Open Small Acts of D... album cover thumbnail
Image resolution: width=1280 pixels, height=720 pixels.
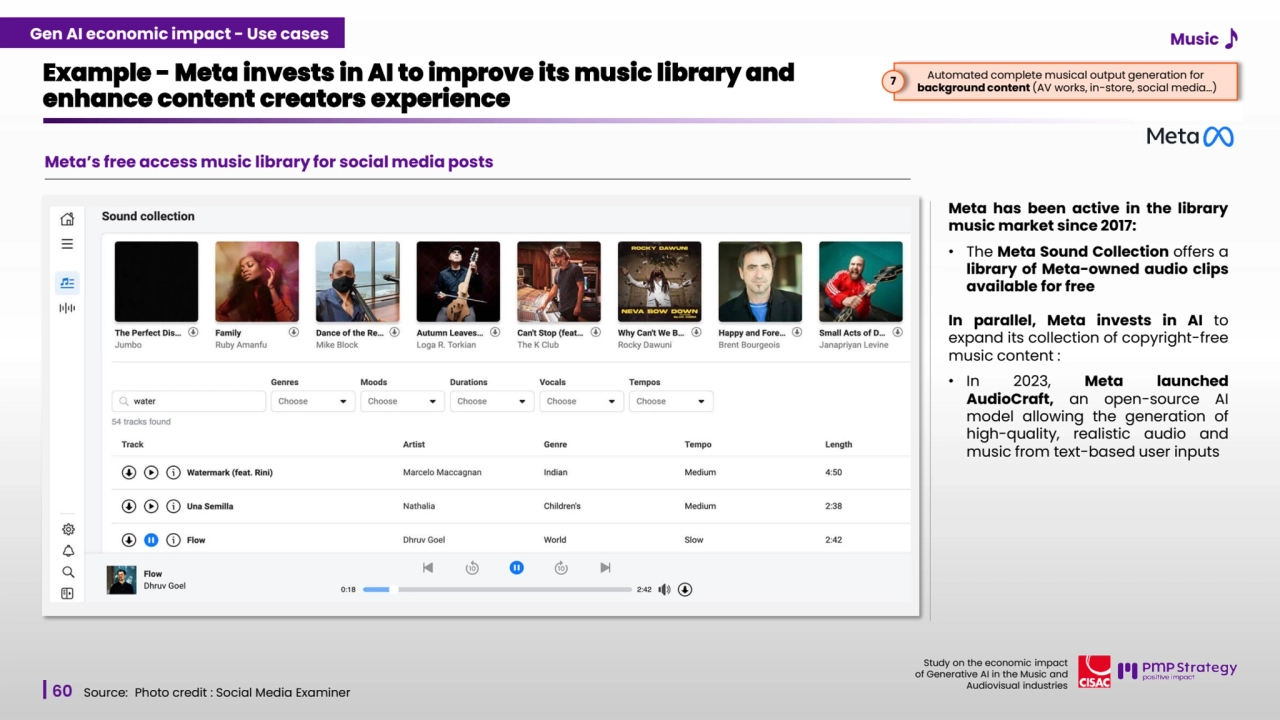click(x=861, y=282)
